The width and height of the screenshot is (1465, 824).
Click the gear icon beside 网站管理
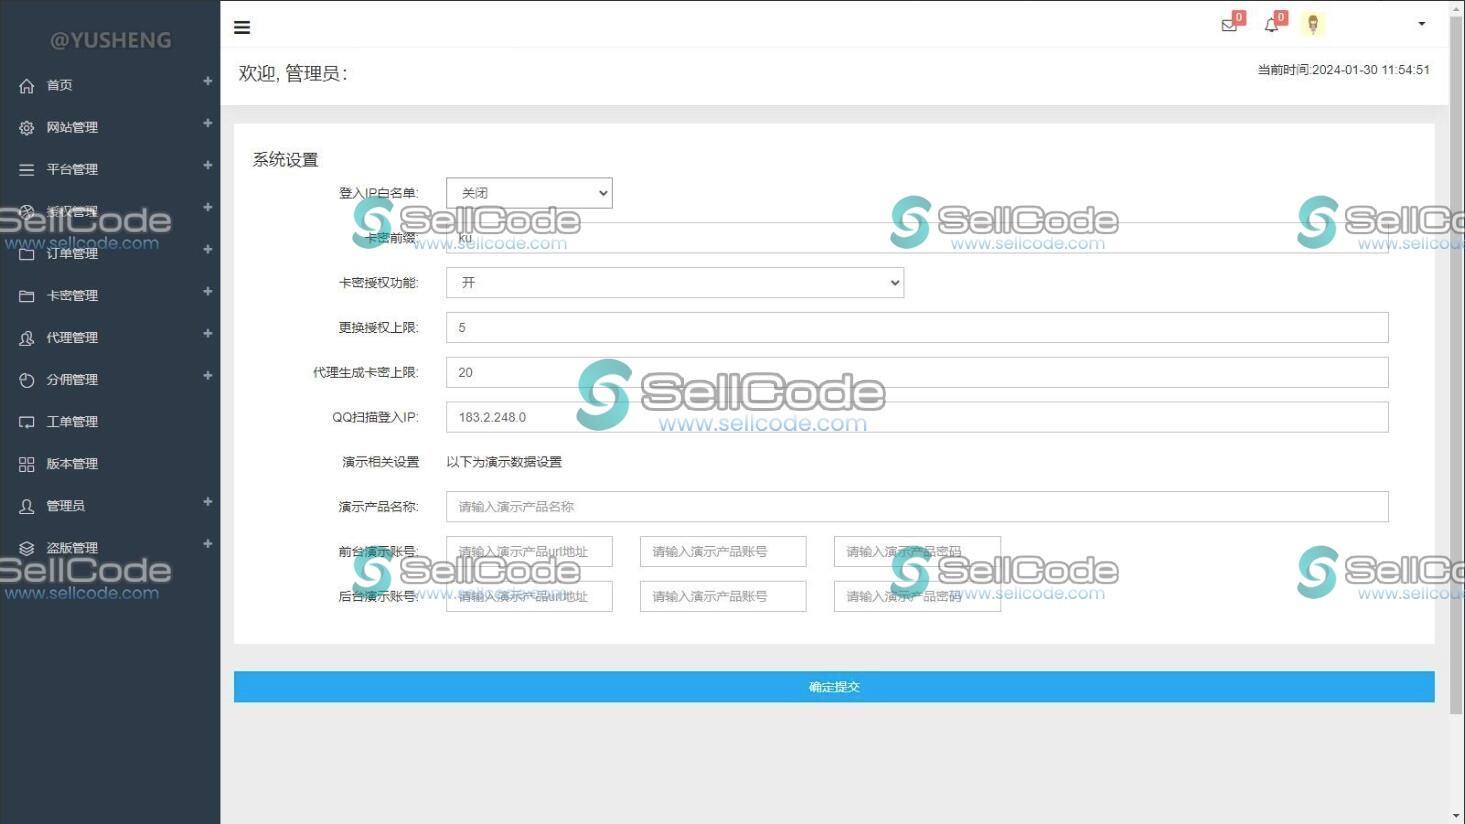tap(27, 128)
